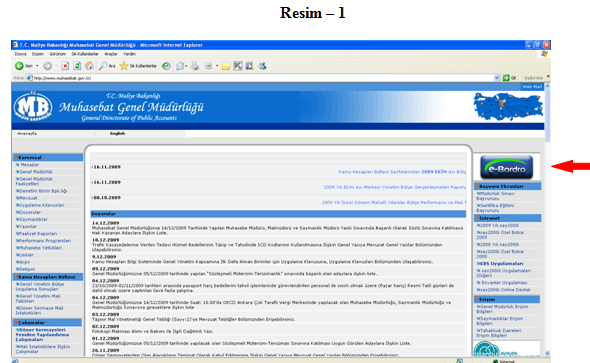This screenshot has height=363, width=590.
Task: Click the grey forward arrow in toolbar
Action: (x=47, y=66)
